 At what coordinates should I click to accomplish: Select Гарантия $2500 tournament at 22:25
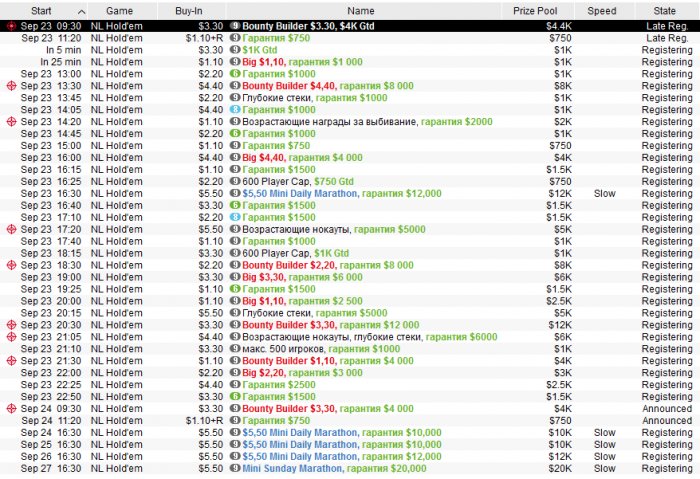click(350, 385)
